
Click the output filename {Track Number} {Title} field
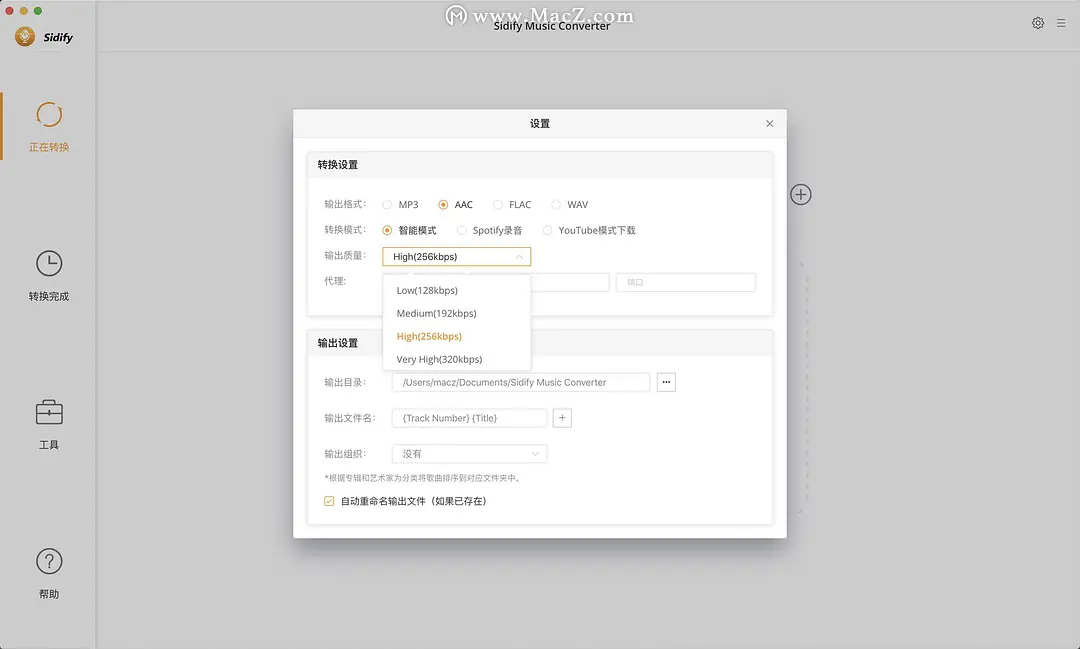[470, 418]
